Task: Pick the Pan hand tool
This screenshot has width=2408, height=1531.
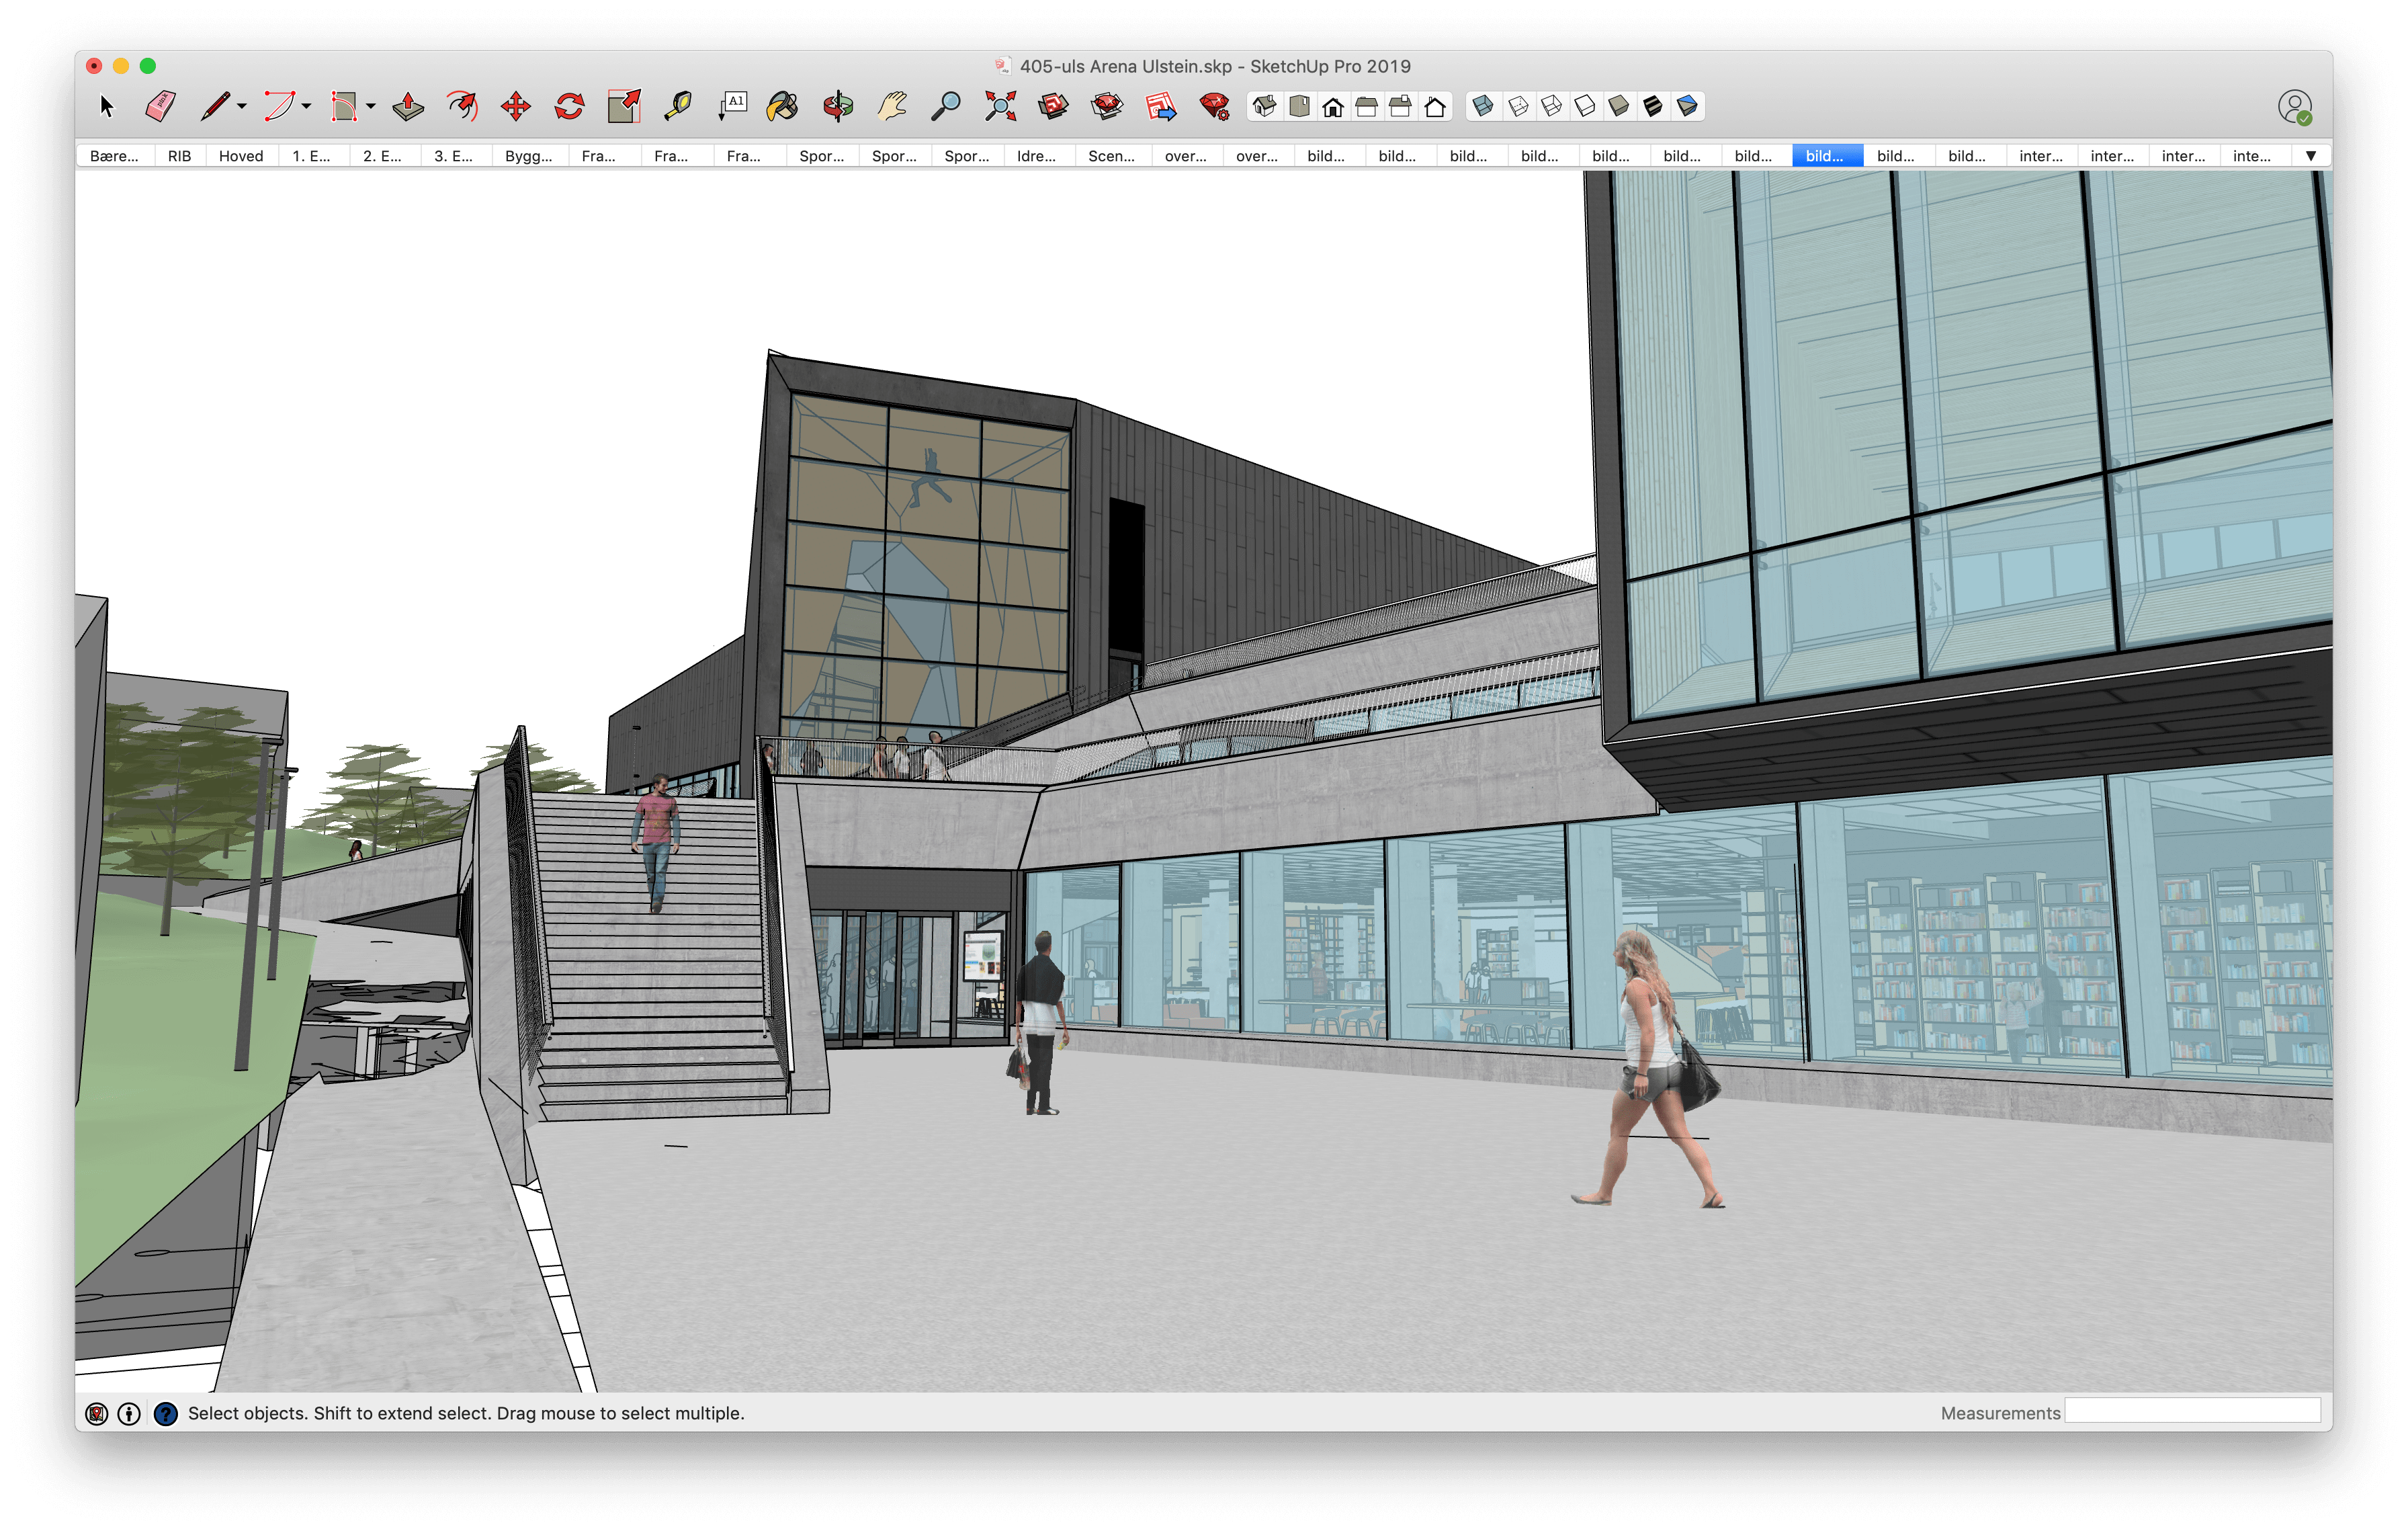Action: (892, 106)
